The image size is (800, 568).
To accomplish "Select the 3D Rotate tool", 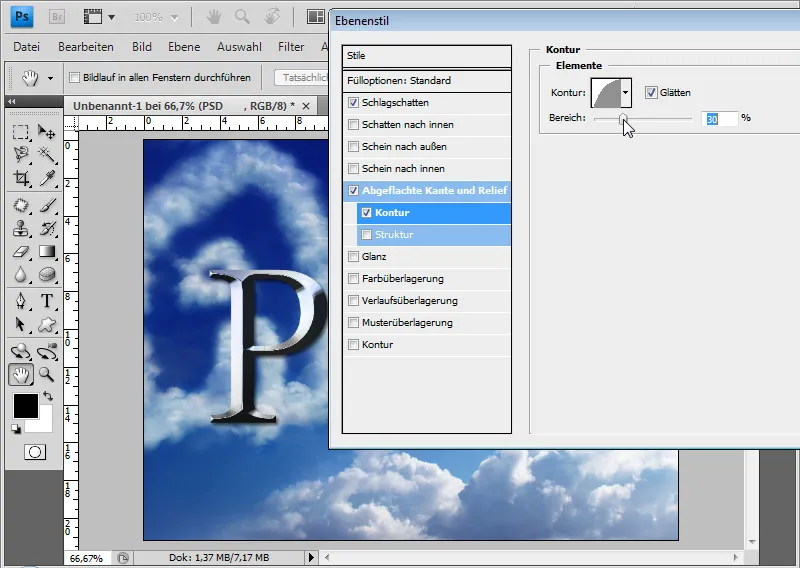I will coord(20,351).
